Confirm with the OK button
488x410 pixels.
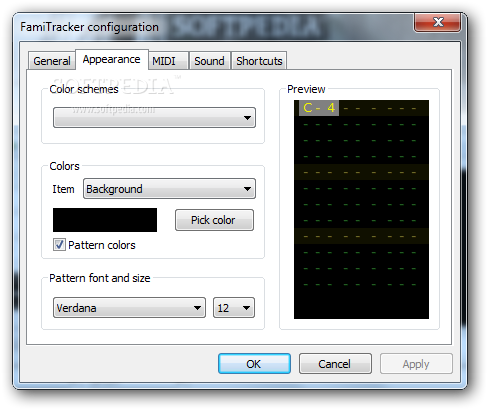[x=254, y=364]
